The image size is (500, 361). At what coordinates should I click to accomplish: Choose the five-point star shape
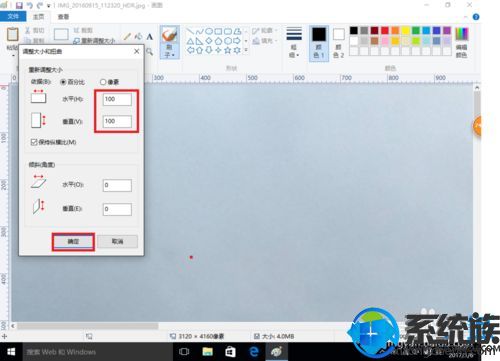pyautogui.click(x=228, y=50)
